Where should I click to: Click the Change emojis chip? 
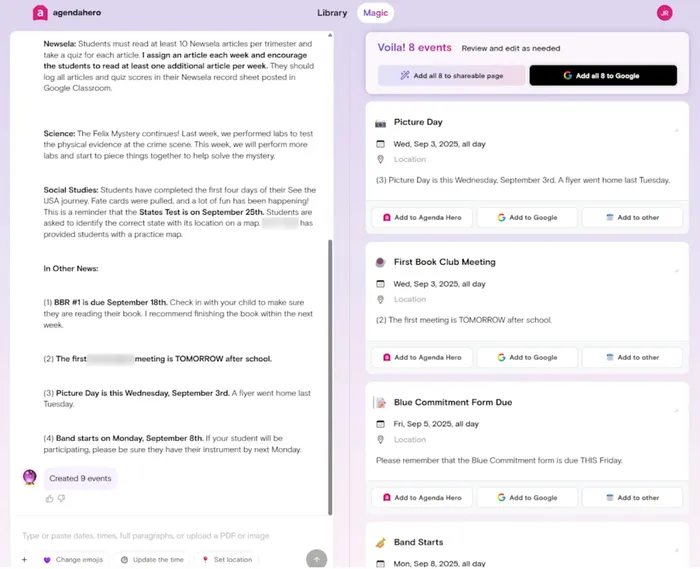pos(75,560)
